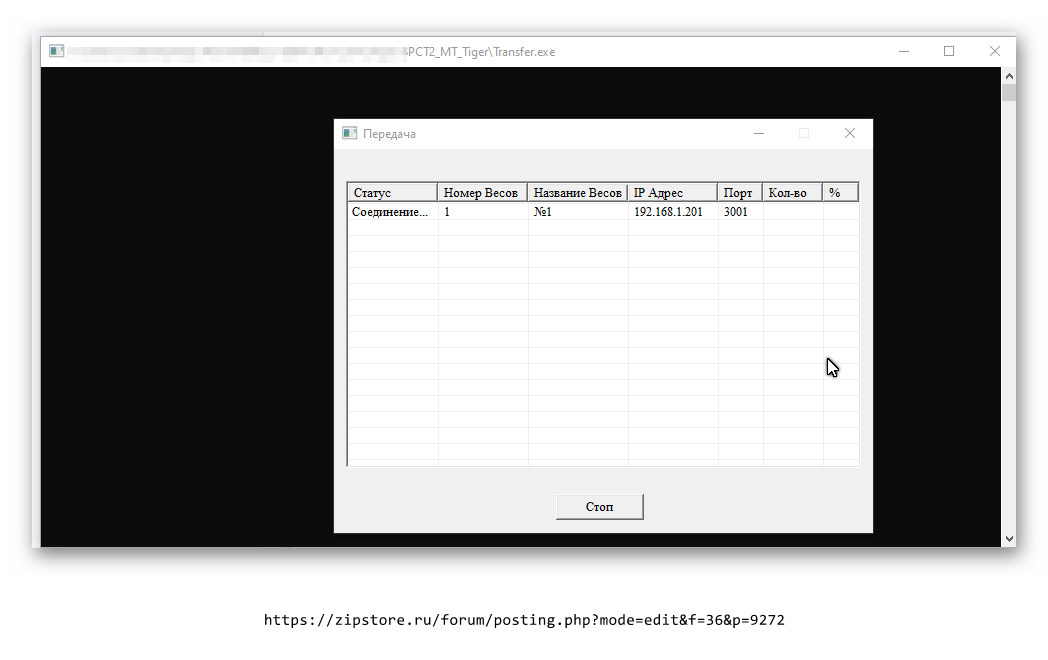
Task: Click the Кол-во column header
Action: click(792, 193)
